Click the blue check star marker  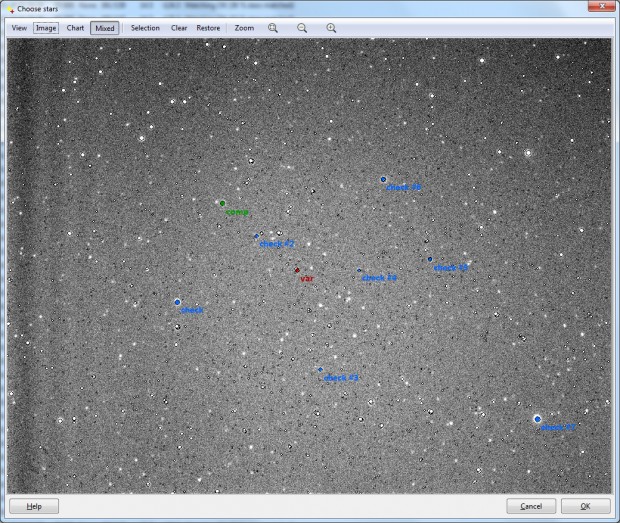[177, 302]
